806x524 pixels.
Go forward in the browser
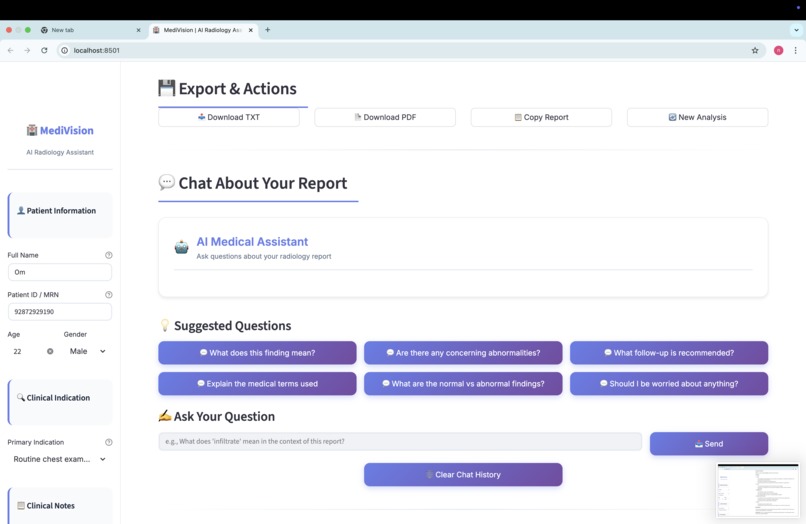[27, 50]
